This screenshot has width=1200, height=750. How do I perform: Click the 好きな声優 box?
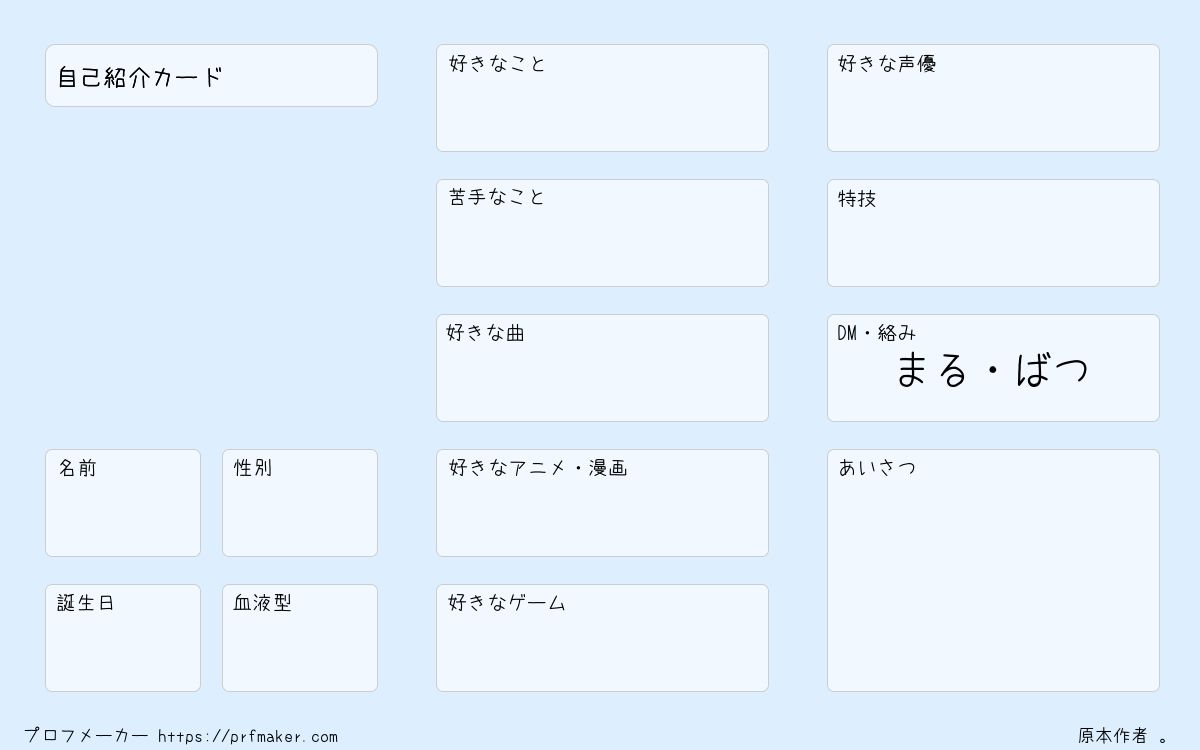(x=993, y=98)
